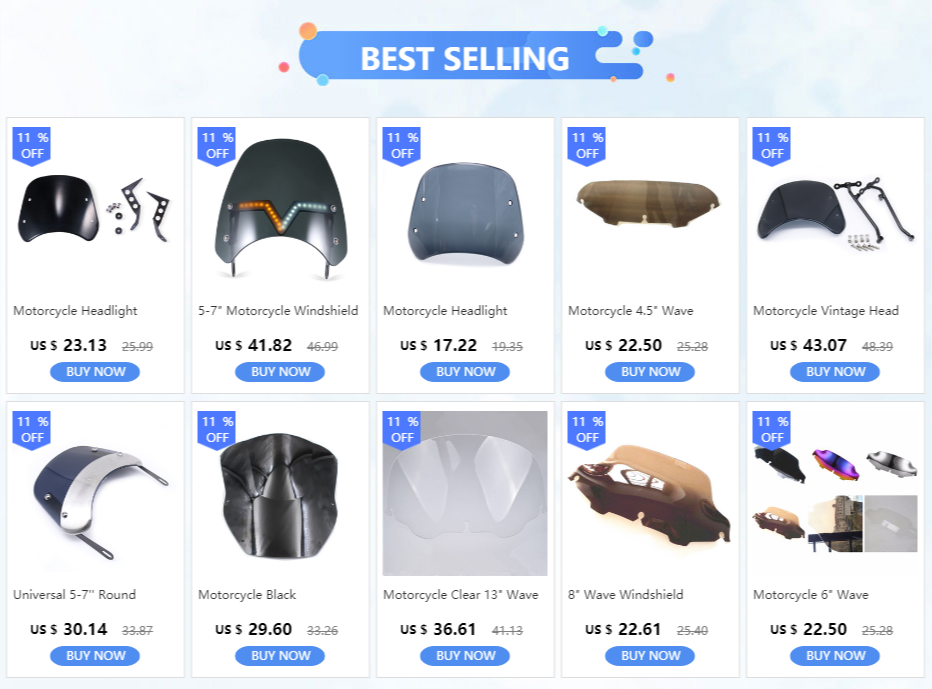
Task: Open the 8" Wave Windshield title link
Action: (x=625, y=594)
